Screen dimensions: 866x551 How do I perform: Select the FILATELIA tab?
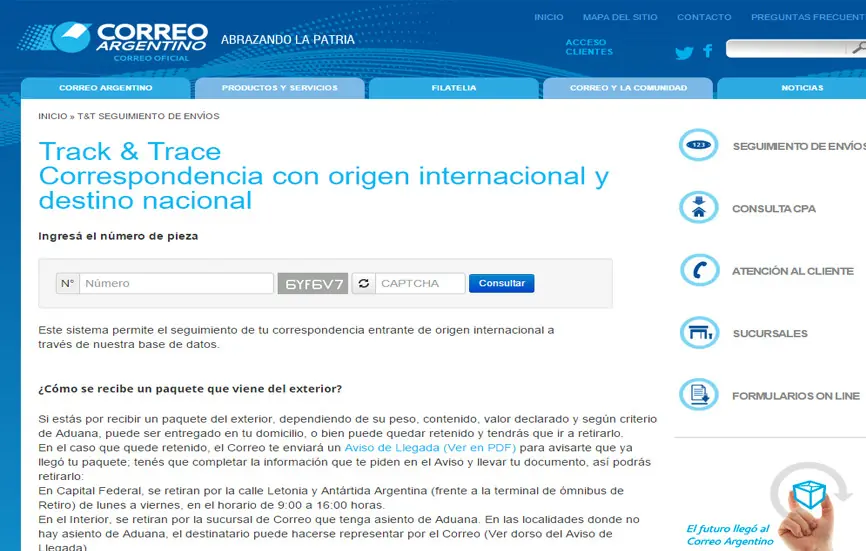coord(453,88)
